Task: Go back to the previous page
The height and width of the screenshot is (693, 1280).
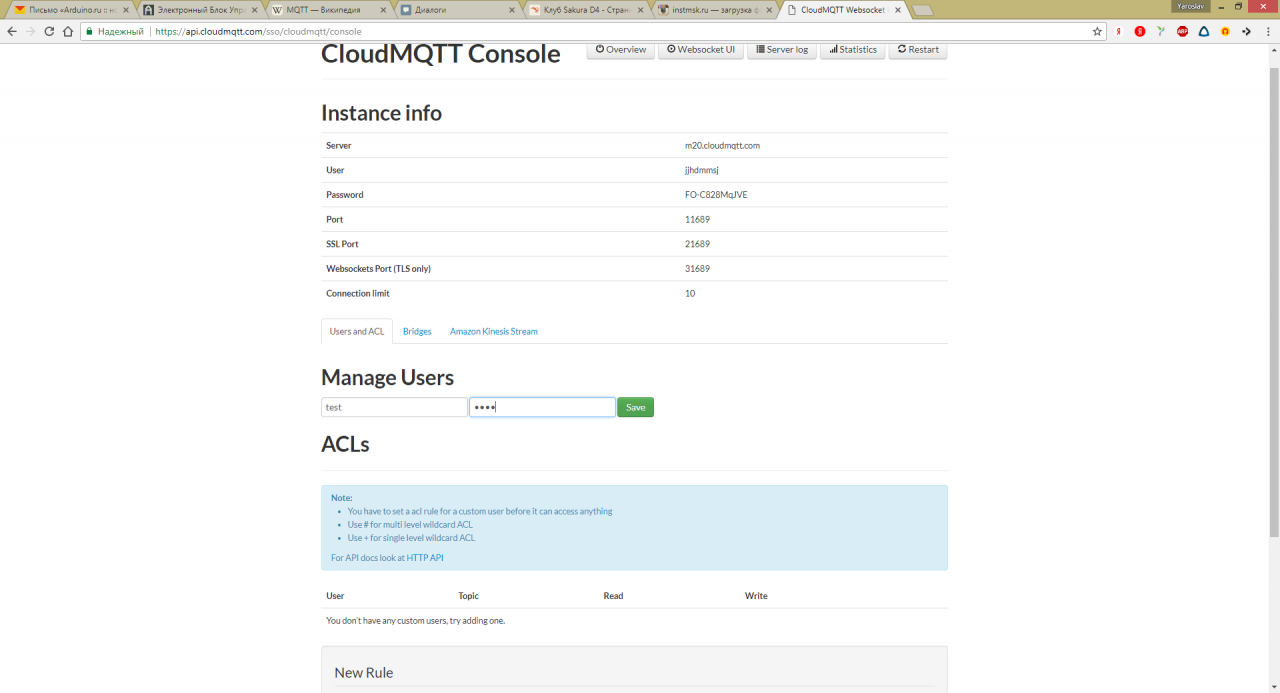Action: coord(12,31)
